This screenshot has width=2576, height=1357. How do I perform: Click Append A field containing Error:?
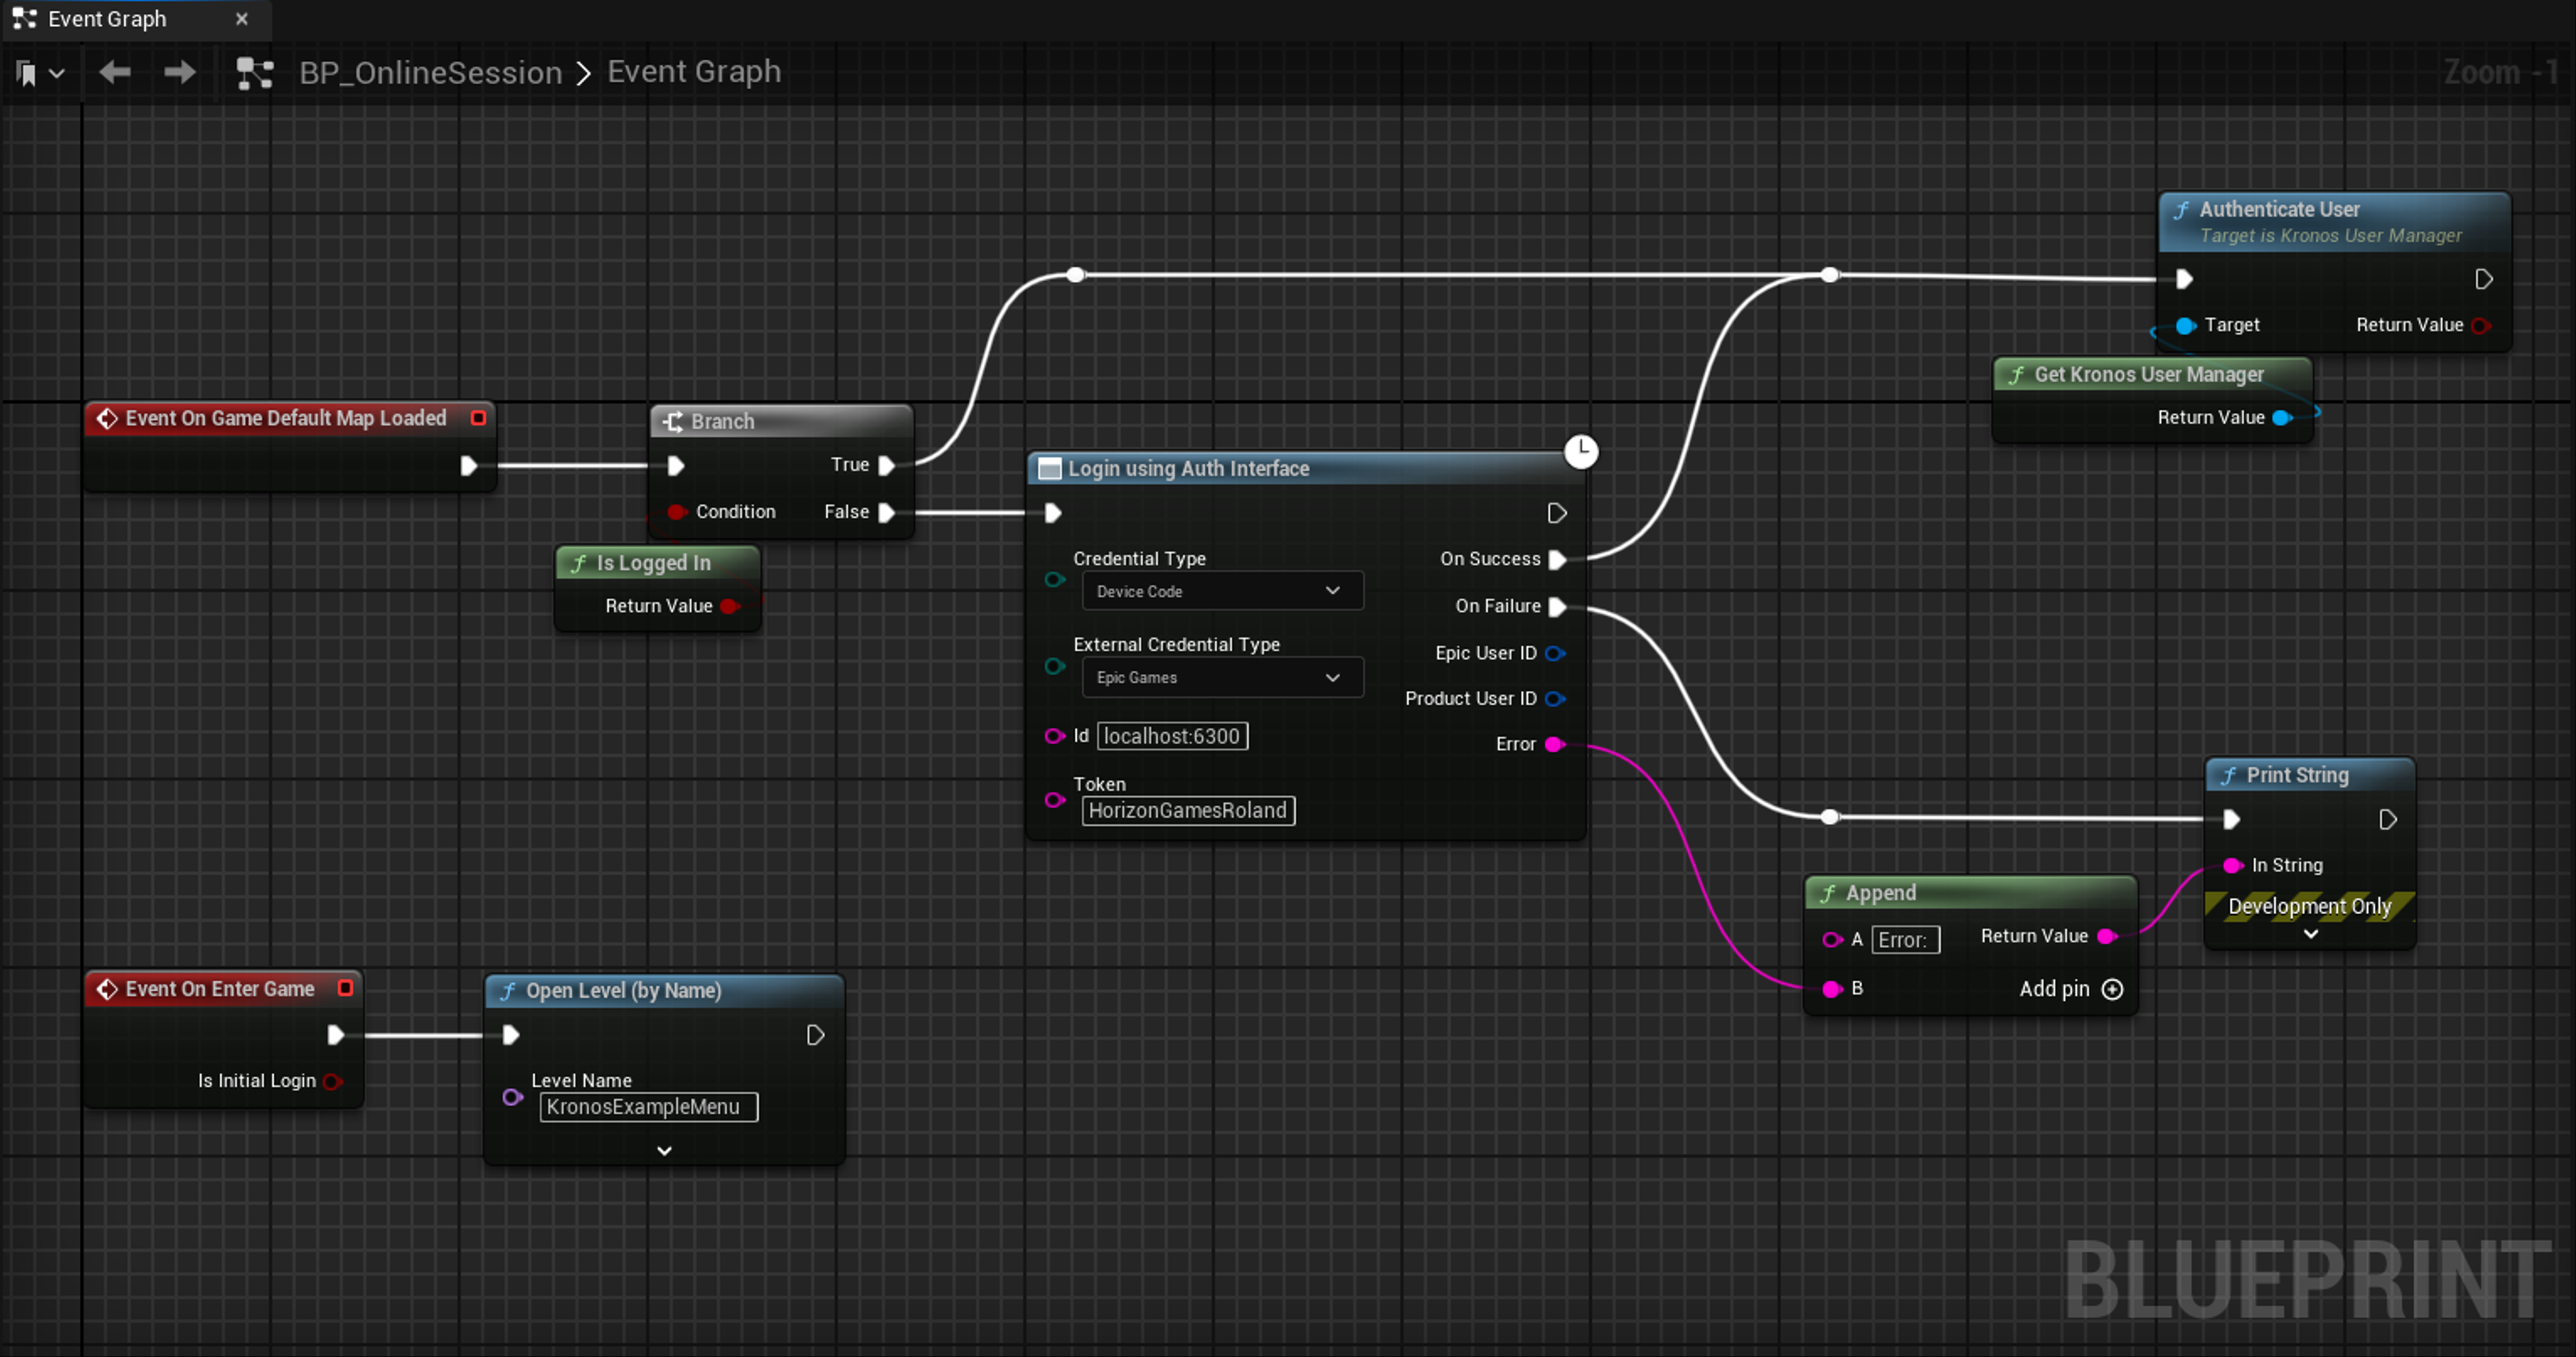click(1905, 940)
